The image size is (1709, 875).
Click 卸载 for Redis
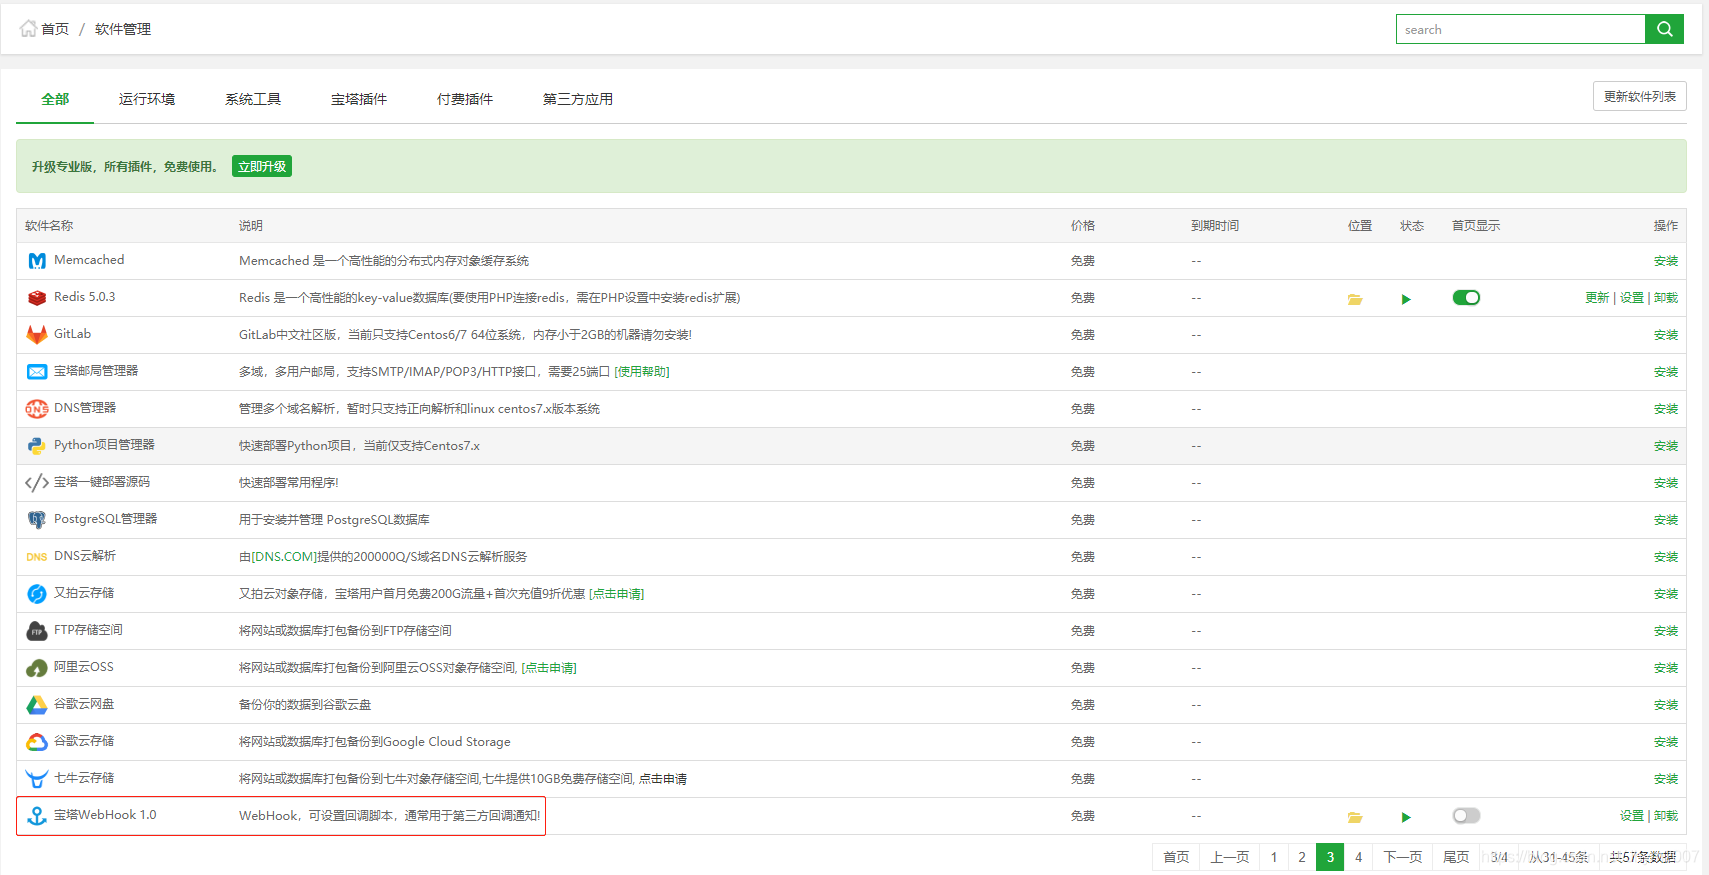(1666, 298)
